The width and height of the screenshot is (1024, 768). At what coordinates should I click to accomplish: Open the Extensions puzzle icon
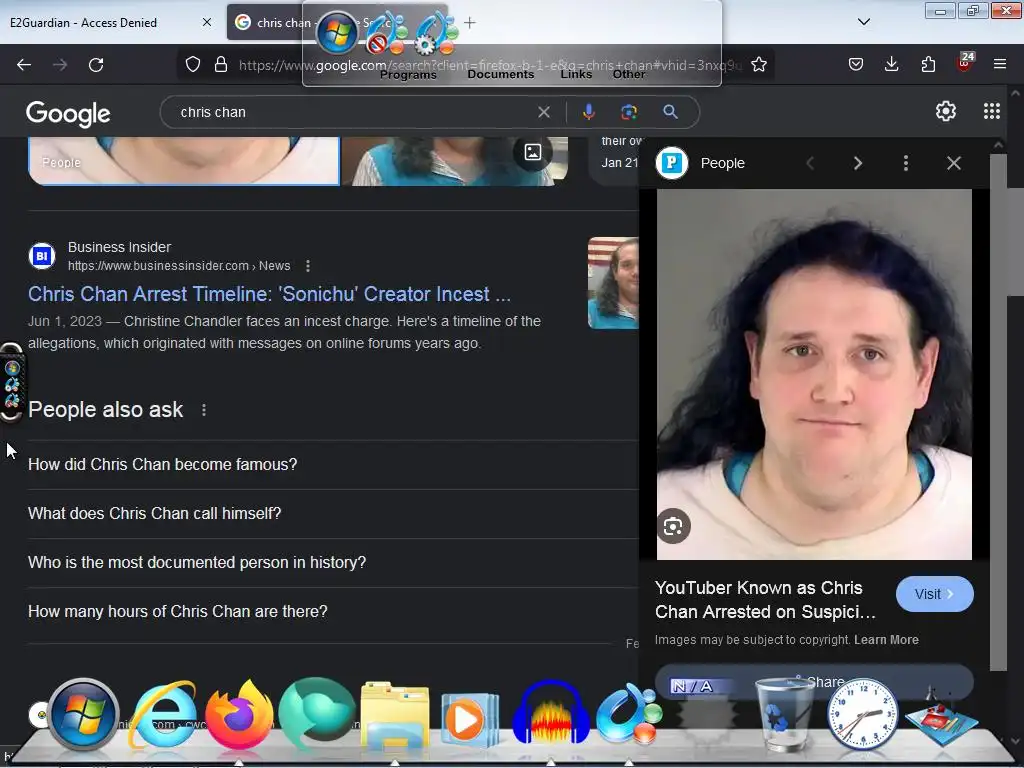tap(928, 65)
